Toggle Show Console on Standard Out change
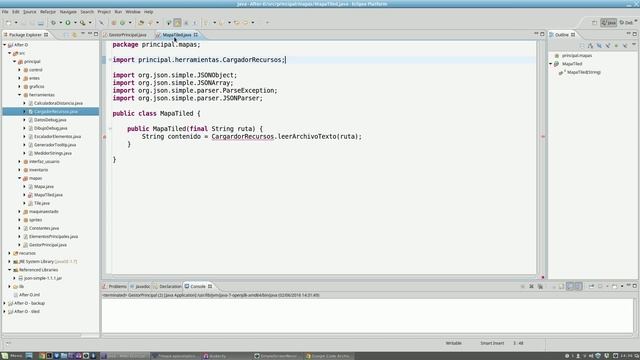Image resolution: width=640 pixels, height=360 pixels. (570, 287)
